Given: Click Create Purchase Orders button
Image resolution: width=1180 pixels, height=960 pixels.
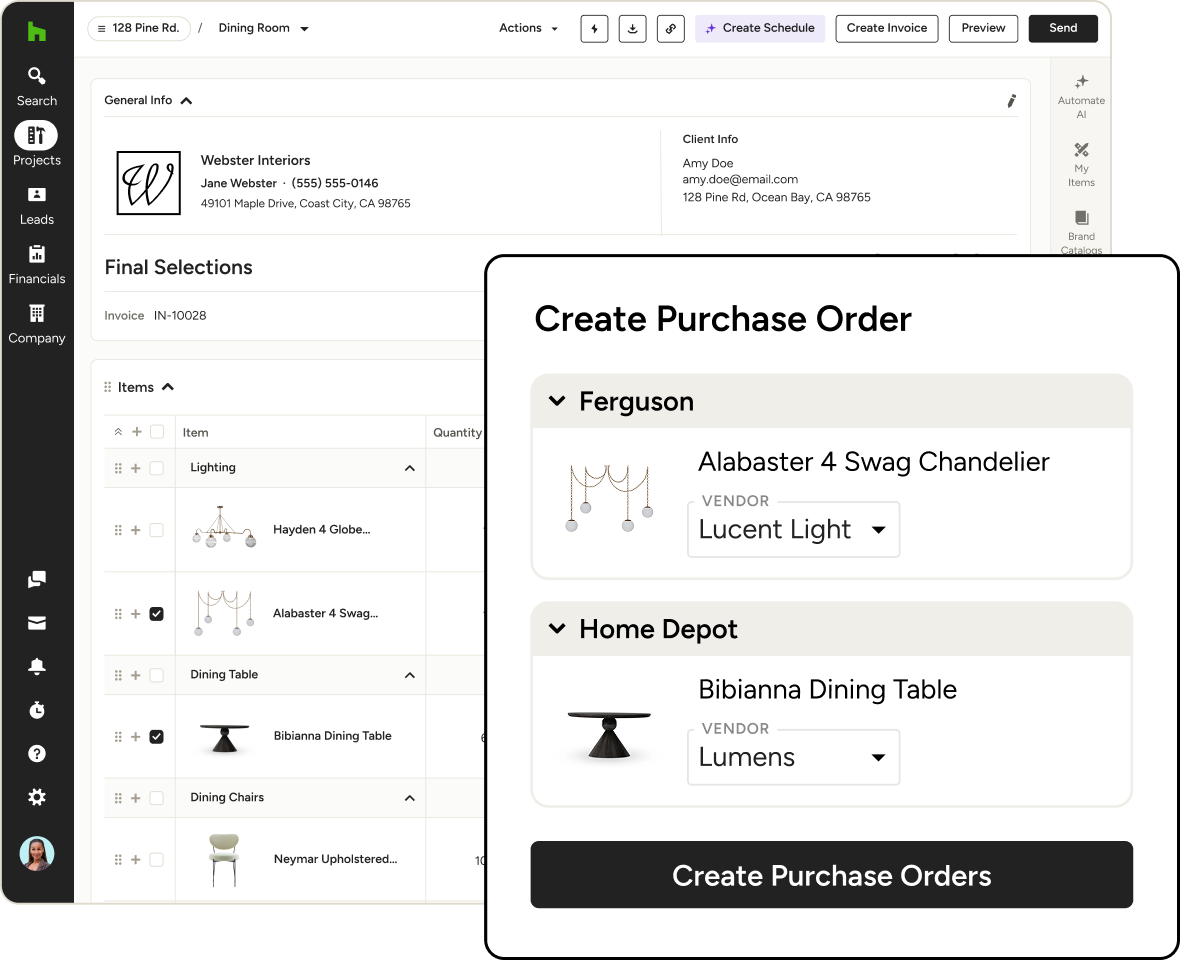Looking at the screenshot, I should pos(832,875).
